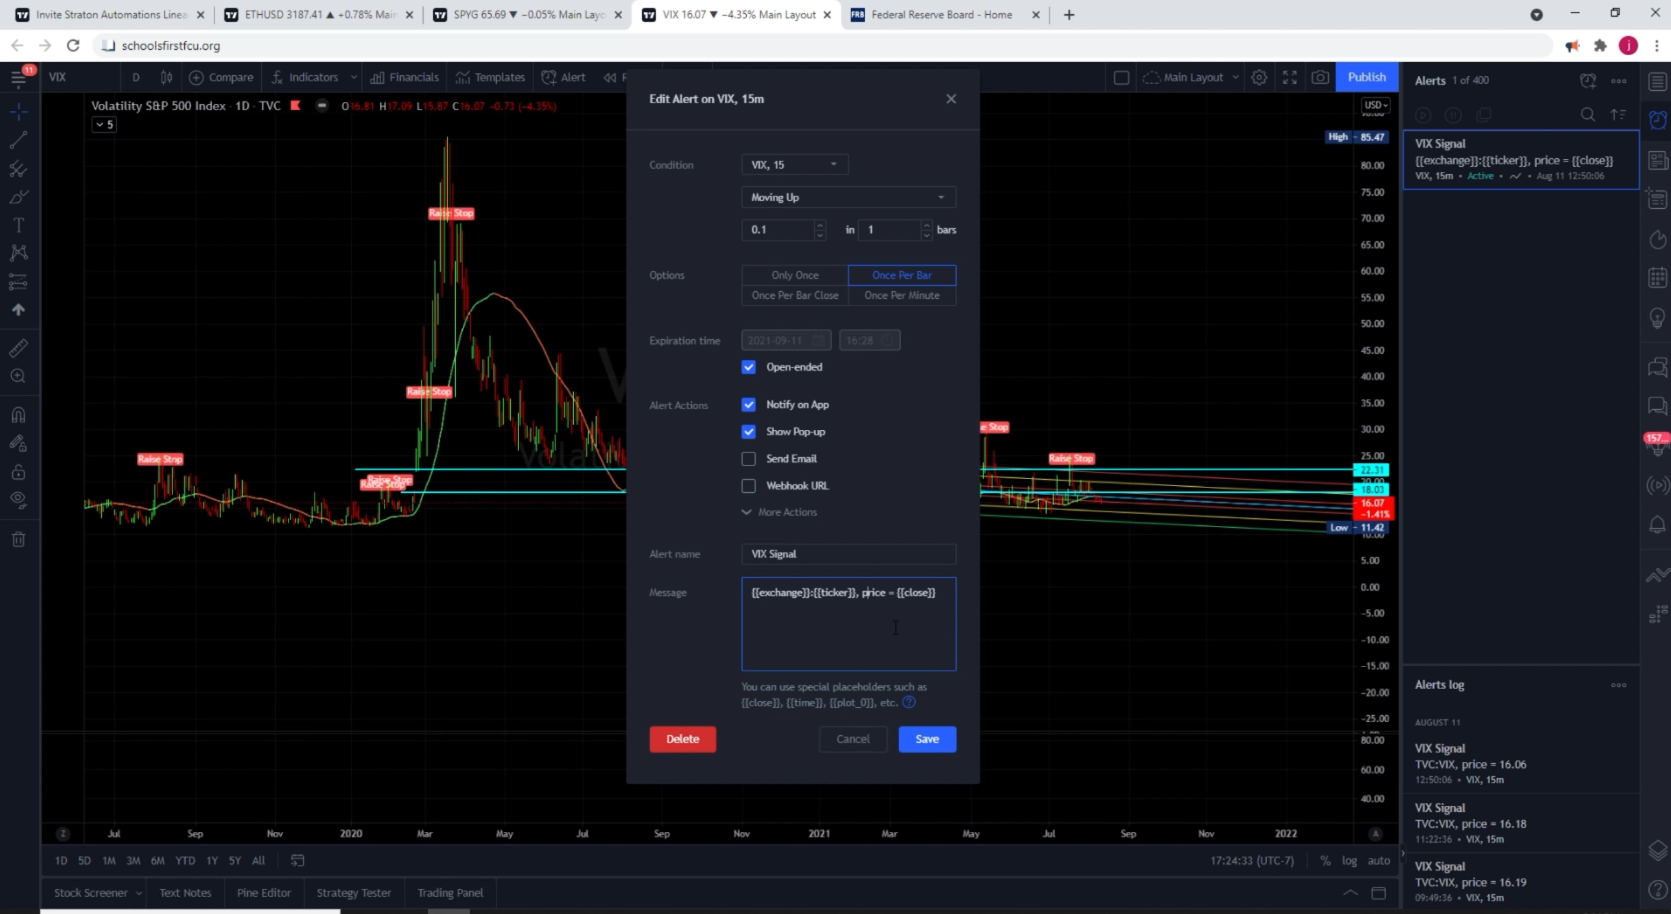Delete the VIX alert
The width and height of the screenshot is (1671, 914).
pos(682,739)
